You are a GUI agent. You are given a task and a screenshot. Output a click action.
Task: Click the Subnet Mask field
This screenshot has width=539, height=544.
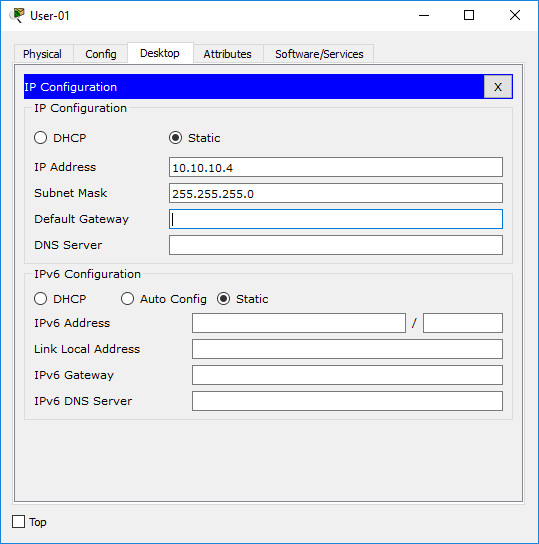(x=336, y=193)
